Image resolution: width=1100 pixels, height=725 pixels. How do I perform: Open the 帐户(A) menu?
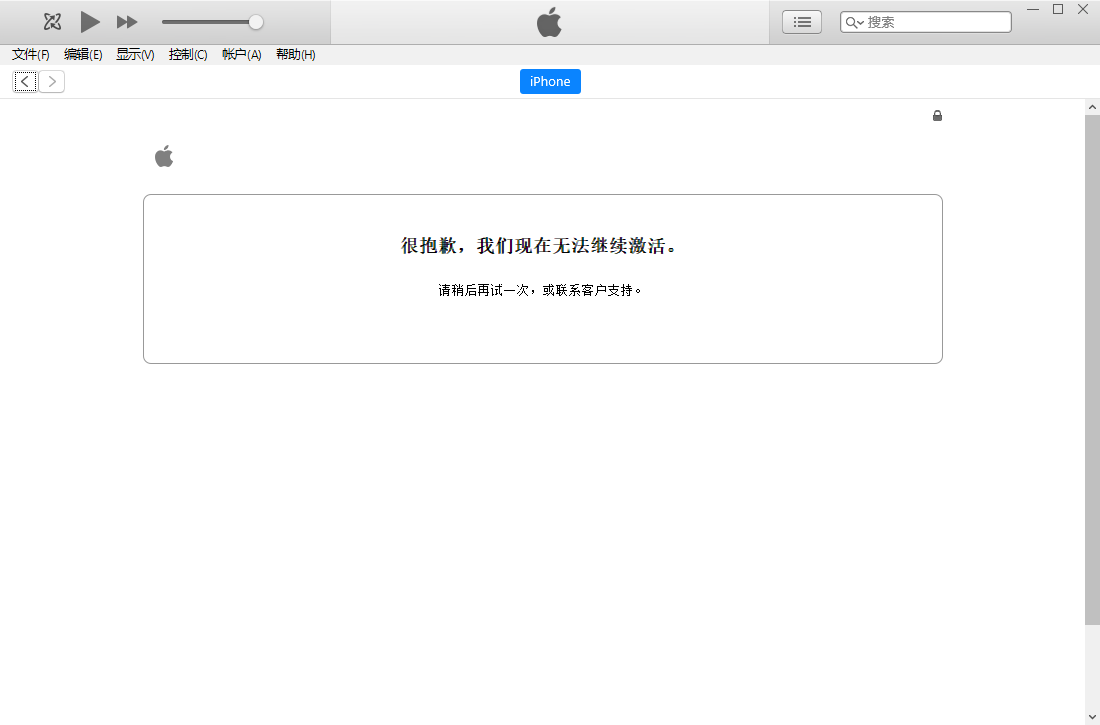tap(241, 55)
